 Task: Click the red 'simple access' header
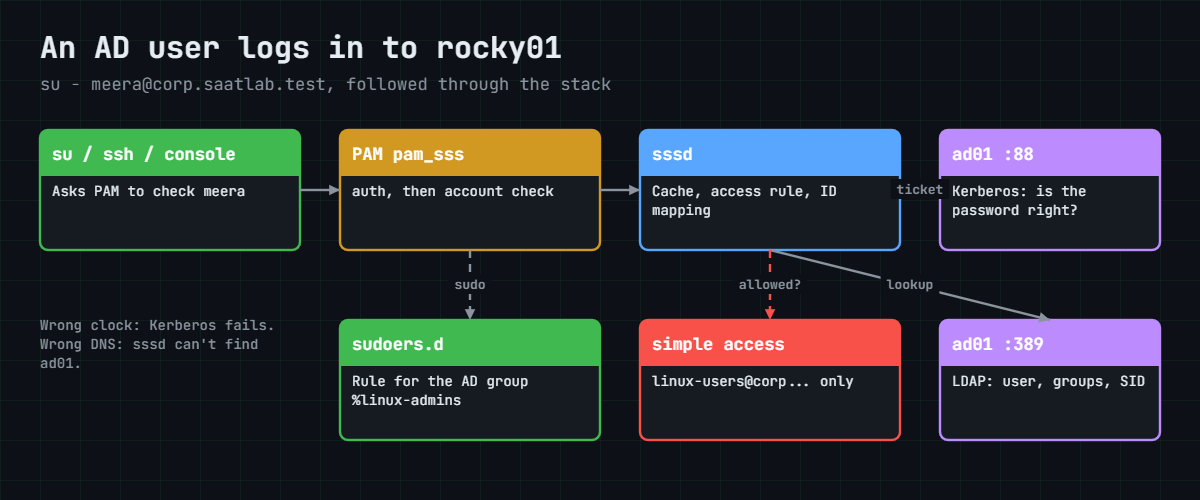[770, 344]
